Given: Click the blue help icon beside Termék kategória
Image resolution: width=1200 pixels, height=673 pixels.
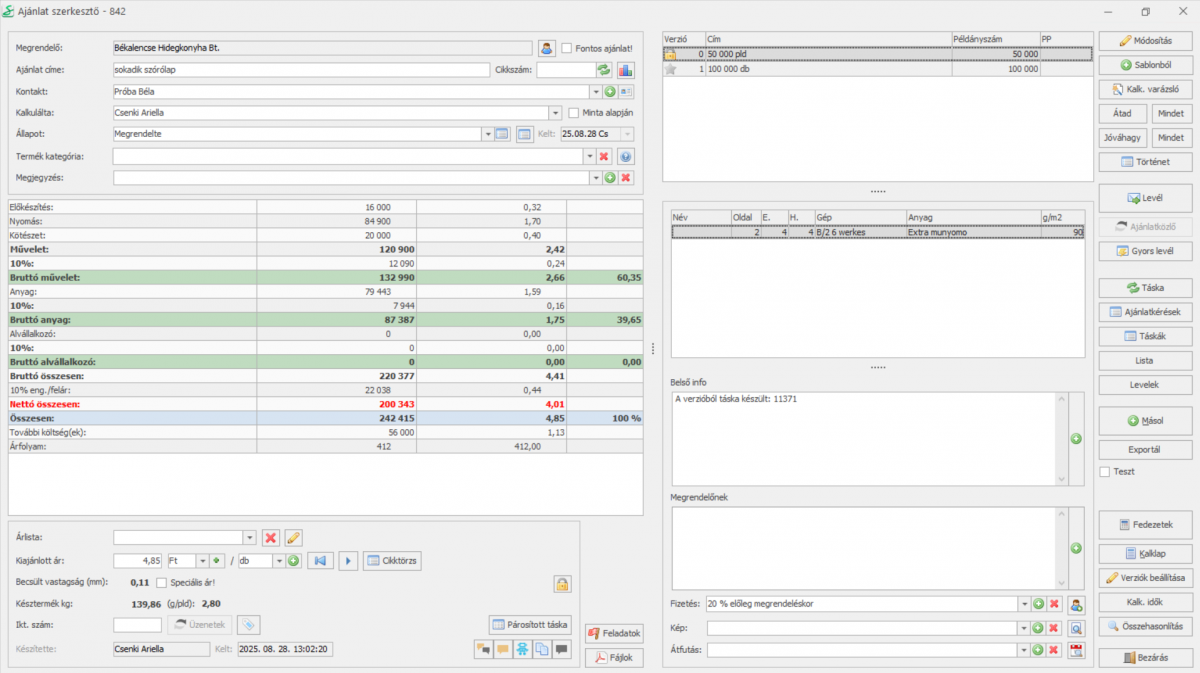Looking at the screenshot, I should pos(626,156).
